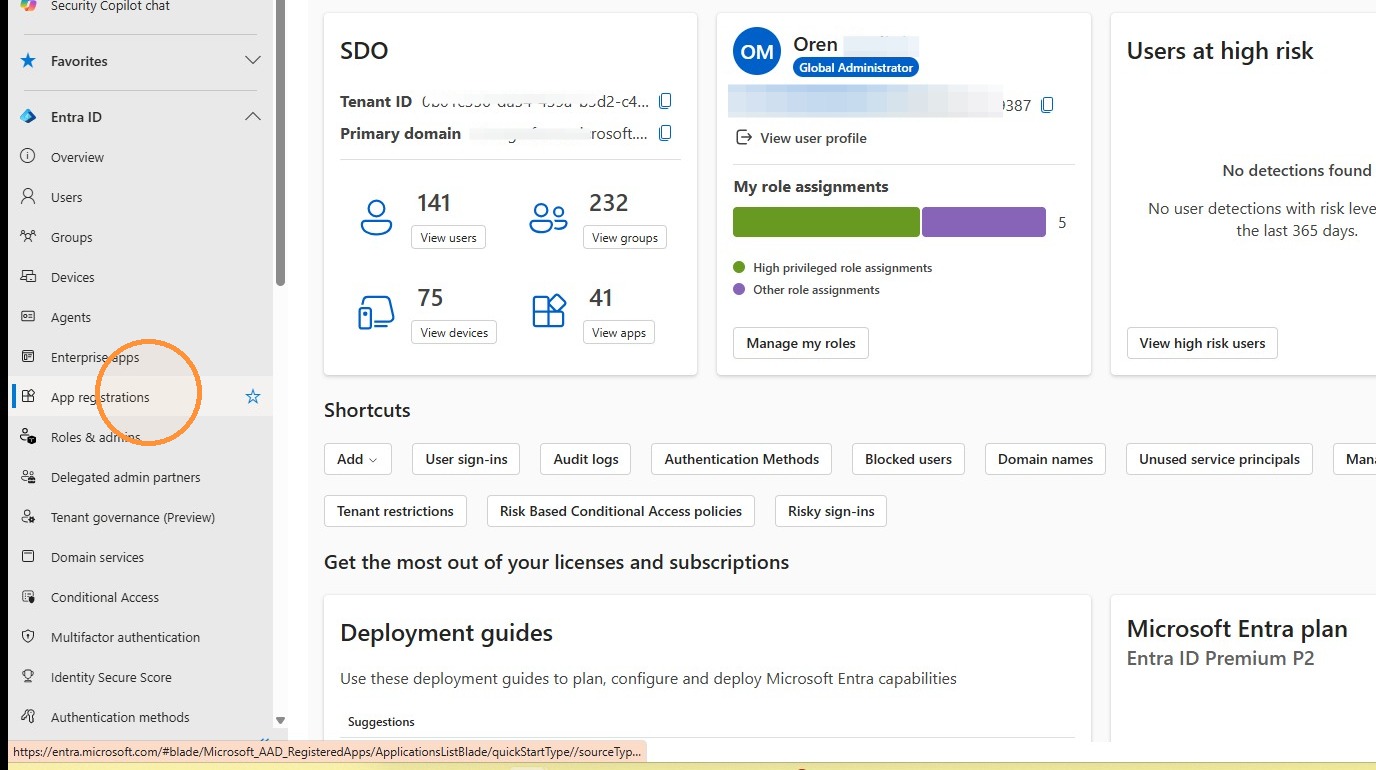Copy the Primary domain value
The image size is (1376, 770).
tap(665, 133)
